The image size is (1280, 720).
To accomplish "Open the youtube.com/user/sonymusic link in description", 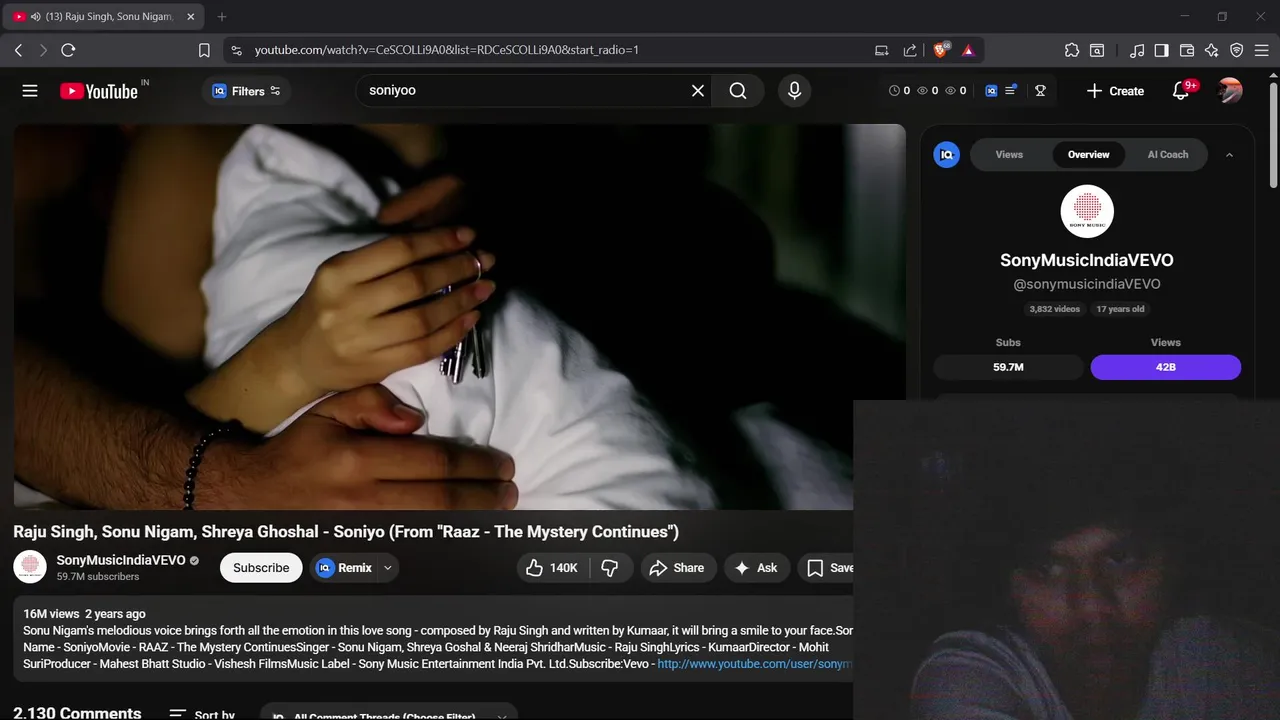I will pos(754,664).
